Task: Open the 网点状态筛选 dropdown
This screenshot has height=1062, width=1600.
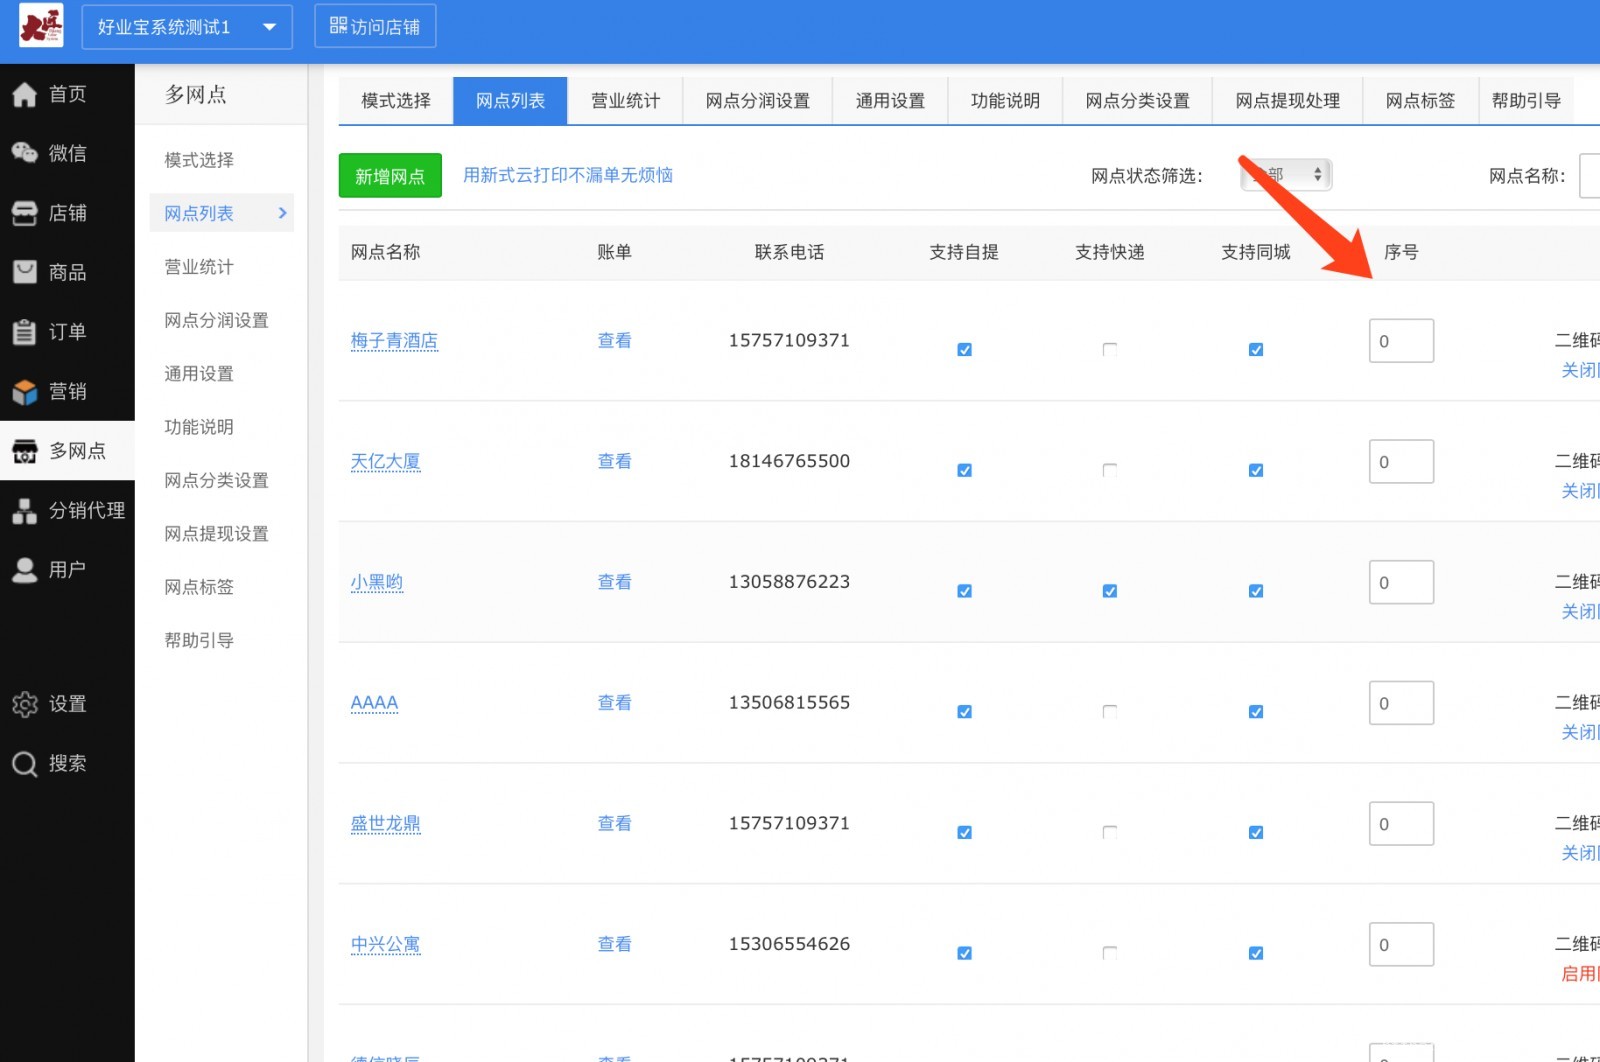Action: (x=1286, y=175)
